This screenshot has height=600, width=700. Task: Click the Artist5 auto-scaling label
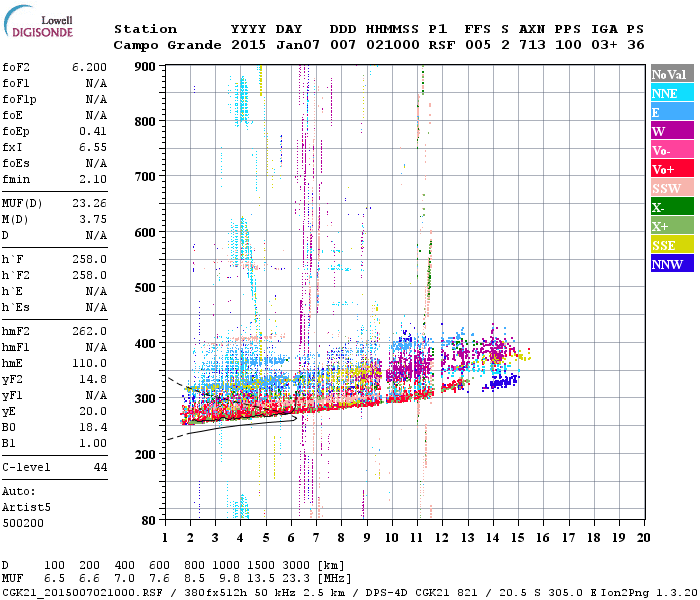tap(26, 508)
